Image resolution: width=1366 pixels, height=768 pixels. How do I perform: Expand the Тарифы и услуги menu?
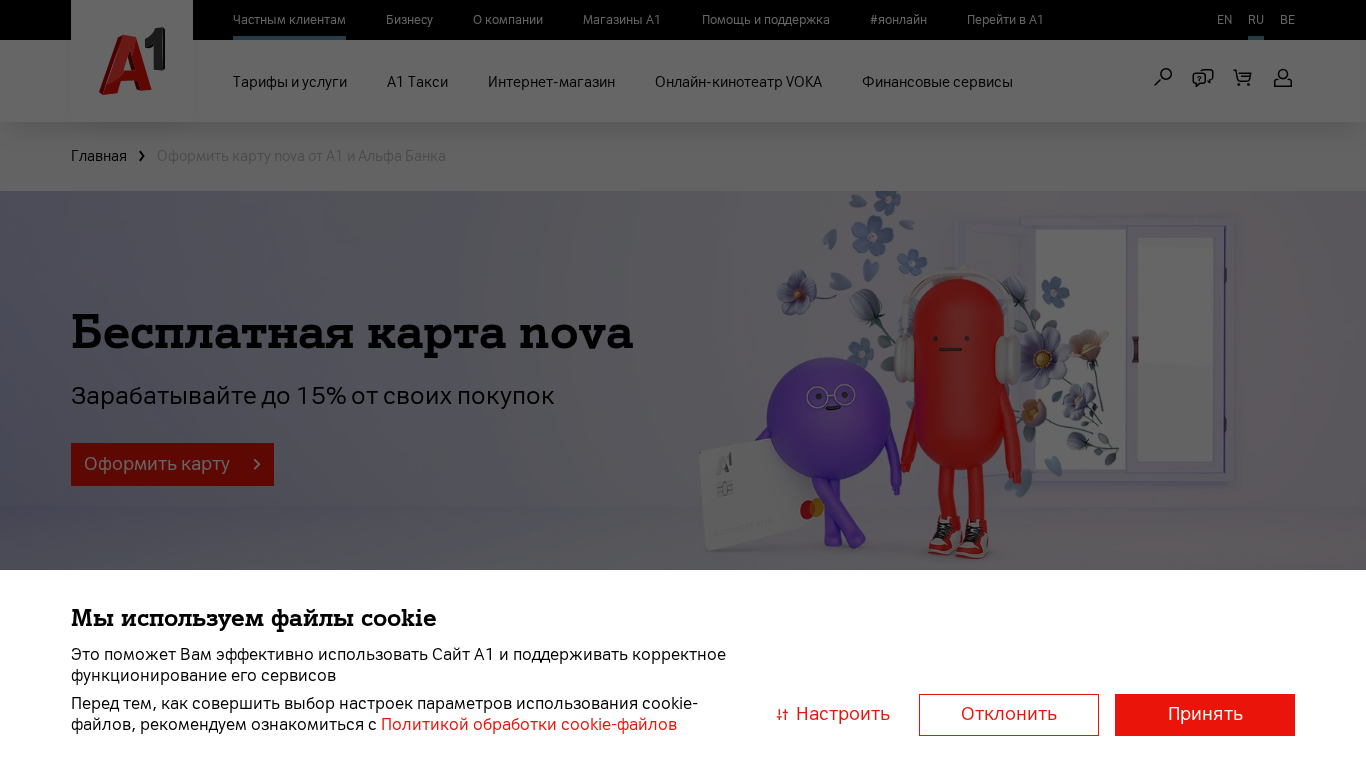pyautogui.click(x=290, y=82)
